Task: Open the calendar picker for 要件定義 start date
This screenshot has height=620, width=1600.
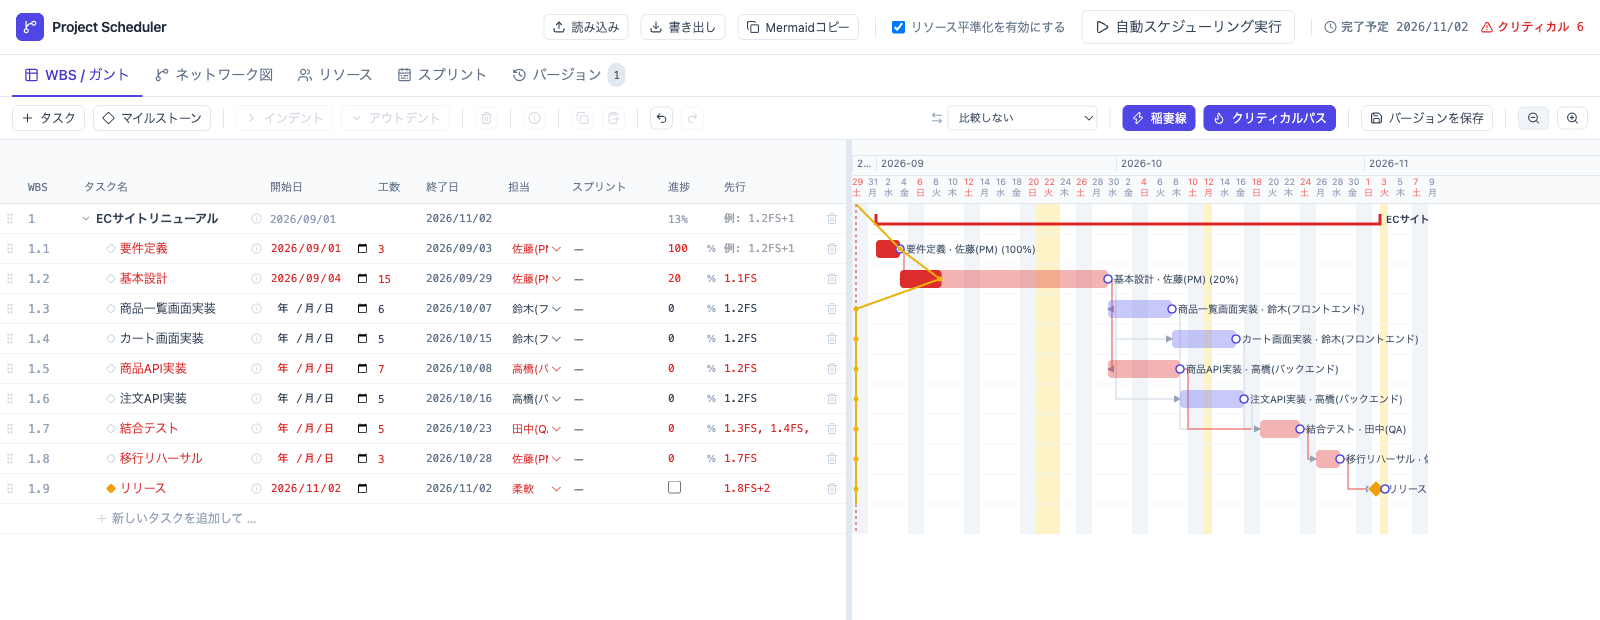Action: click(362, 248)
